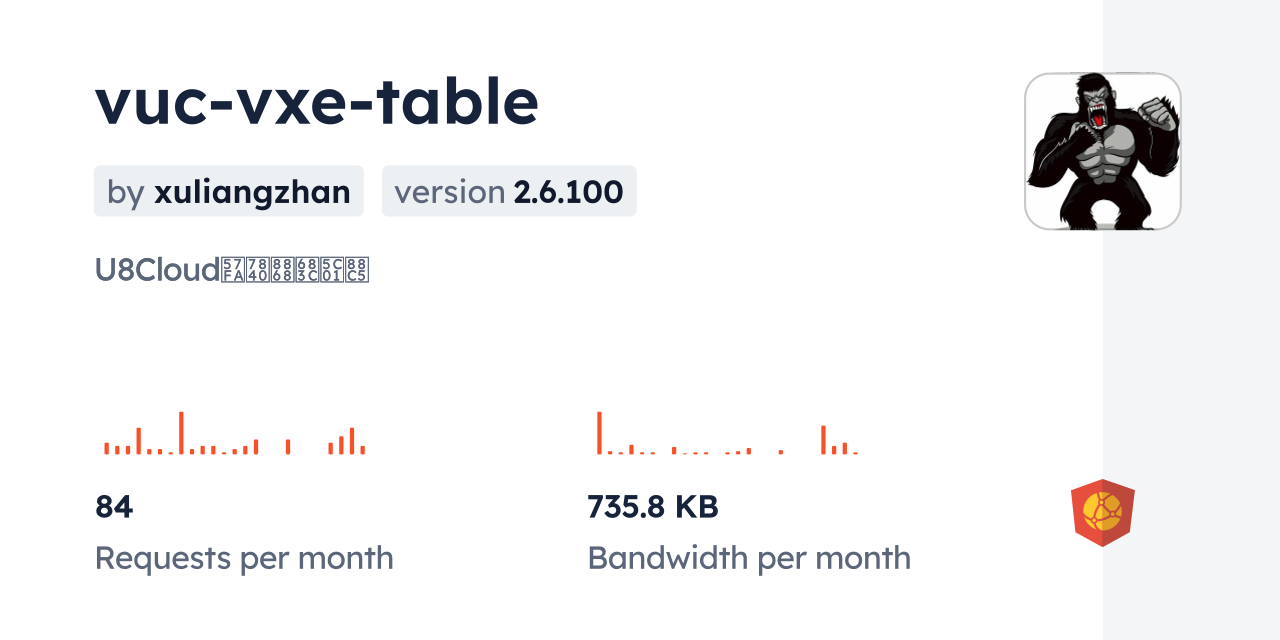Click the first tall bar in bandwidth chart

point(599,432)
